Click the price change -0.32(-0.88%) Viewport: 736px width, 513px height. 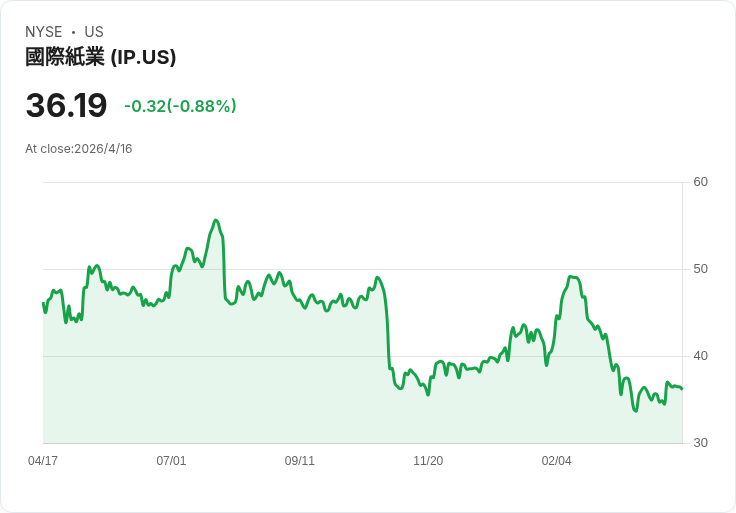pos(180,106)
